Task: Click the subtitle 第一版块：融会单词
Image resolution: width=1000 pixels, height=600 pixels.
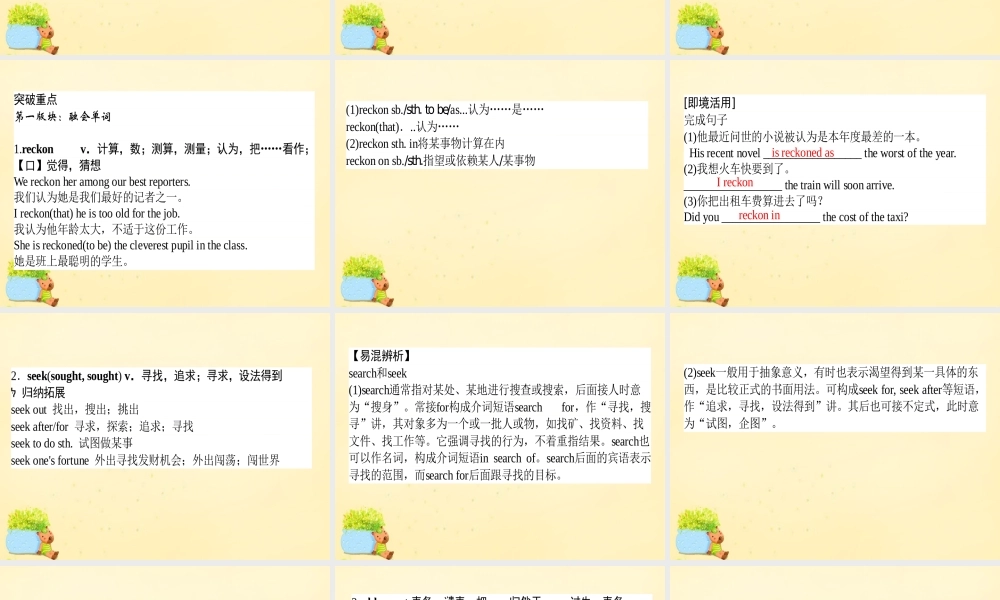Action: pos(62,117)
